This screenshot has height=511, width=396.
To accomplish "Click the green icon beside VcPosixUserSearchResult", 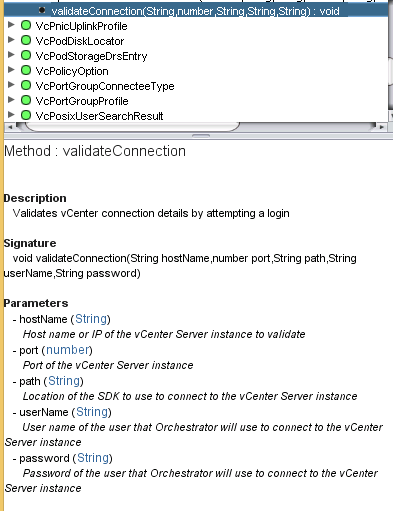I will pyautogui.click(x=26, y=116).
